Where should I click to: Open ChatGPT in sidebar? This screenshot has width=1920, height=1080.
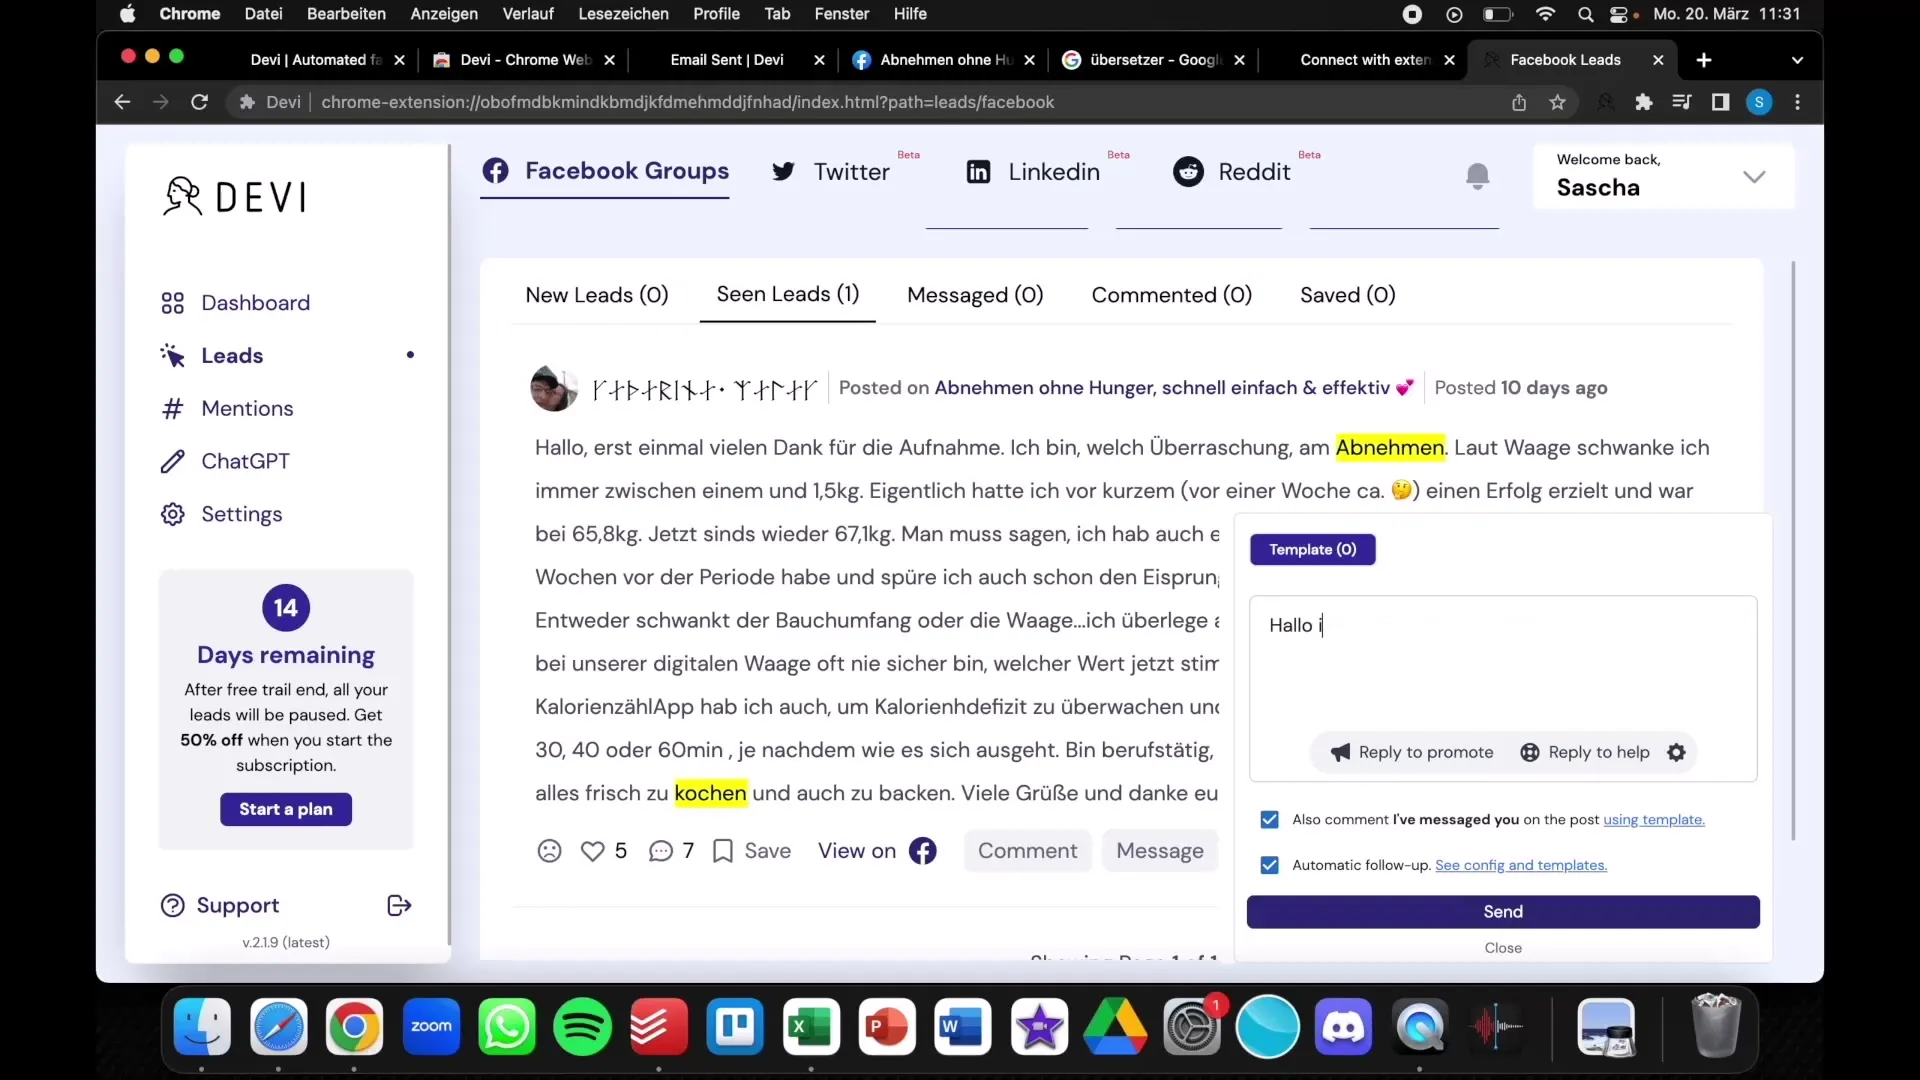[x=225, y=461]
